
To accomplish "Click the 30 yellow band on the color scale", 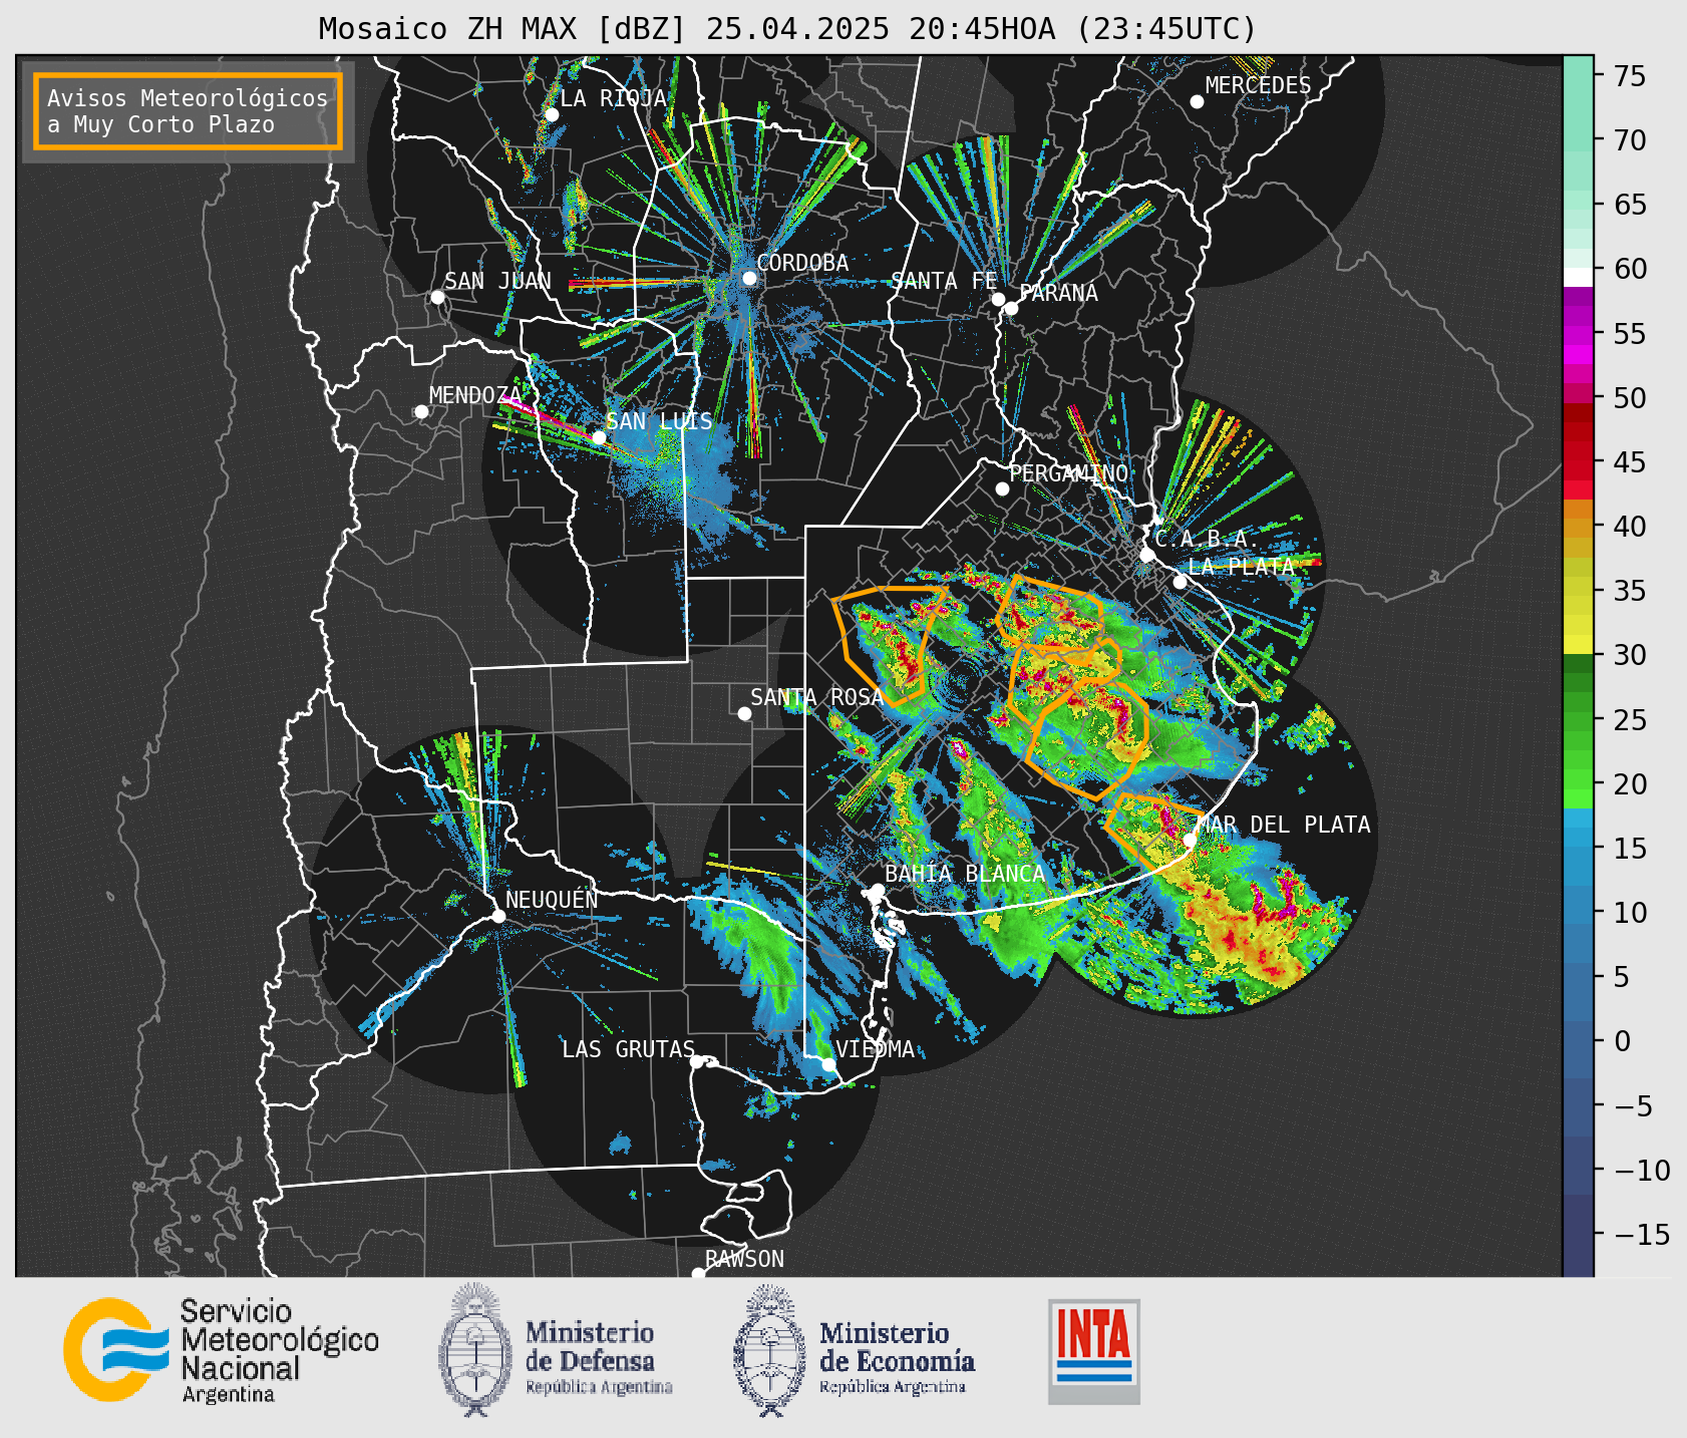I will pos(1578,646).
